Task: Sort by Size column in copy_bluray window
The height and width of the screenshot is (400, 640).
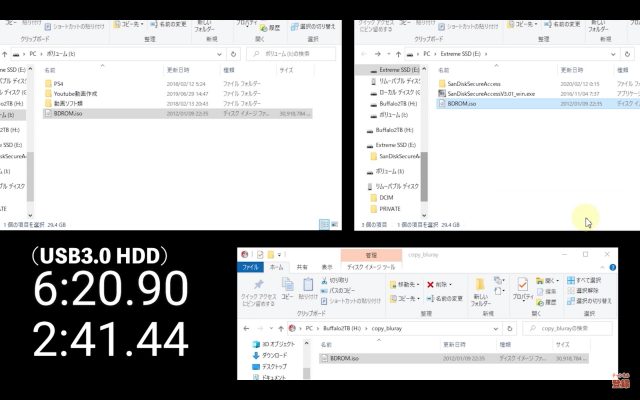Action: [562, 344]
